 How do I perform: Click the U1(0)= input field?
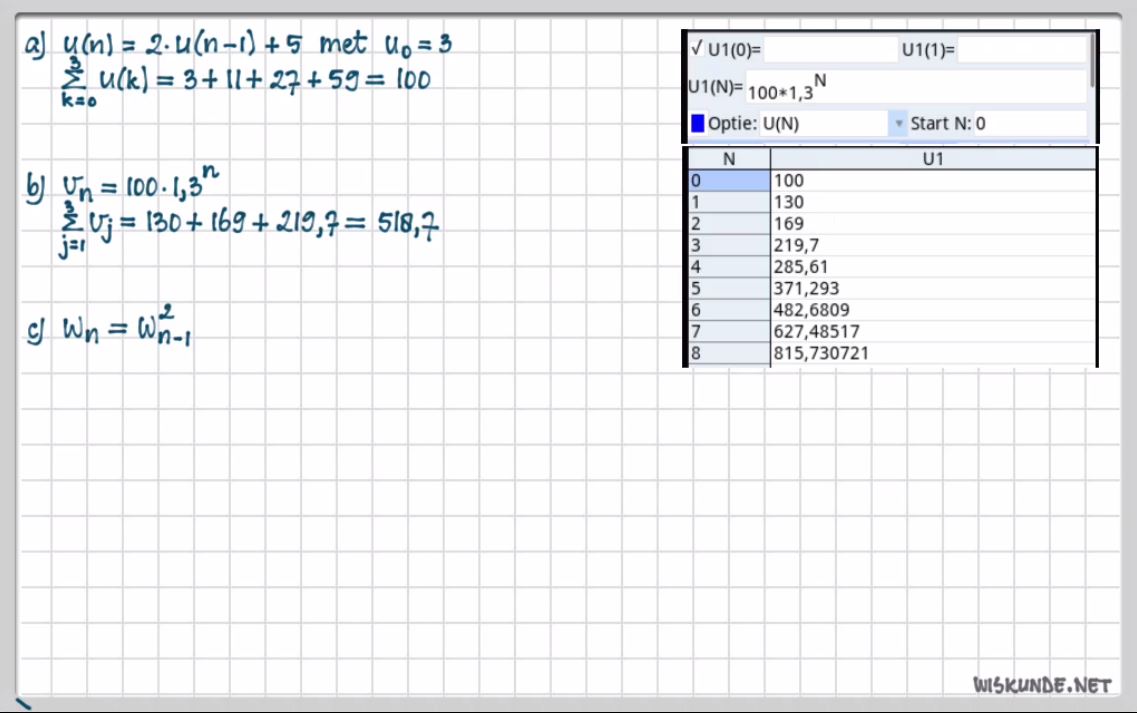tap(830, 50)
